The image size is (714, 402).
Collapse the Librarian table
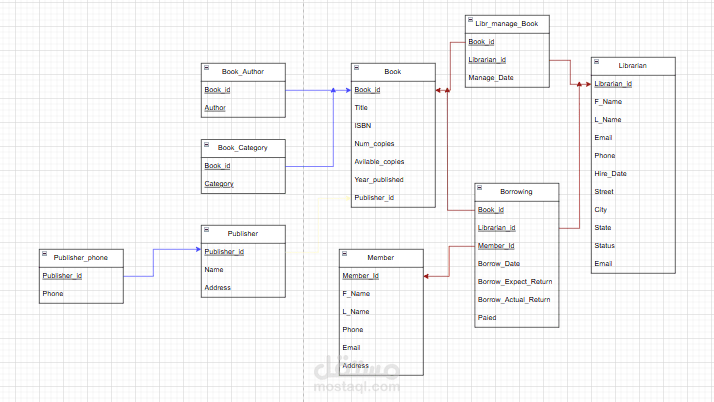[597, 62]
